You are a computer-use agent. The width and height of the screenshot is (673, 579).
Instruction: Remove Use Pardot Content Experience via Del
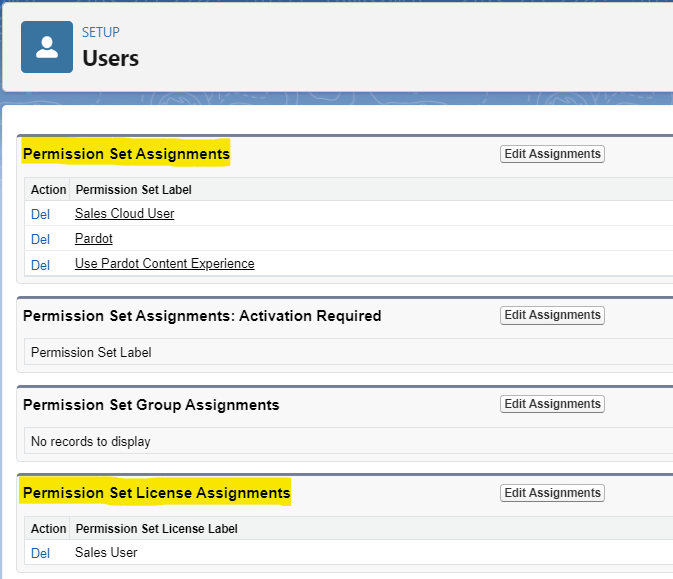40,265
